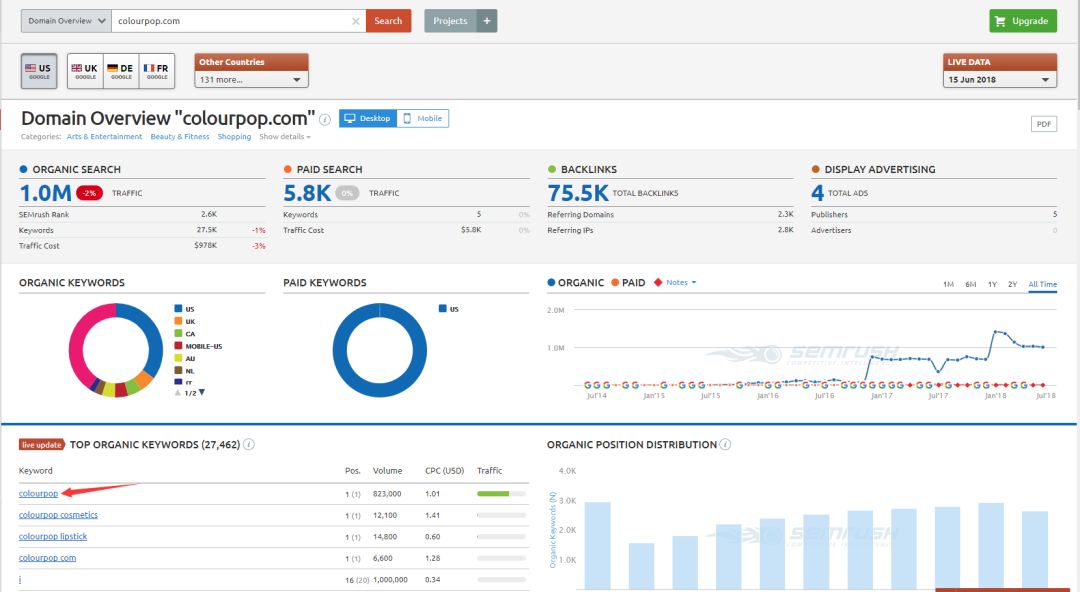Switch the view to Desktop
1080x592 pixels.
point(368,119)
